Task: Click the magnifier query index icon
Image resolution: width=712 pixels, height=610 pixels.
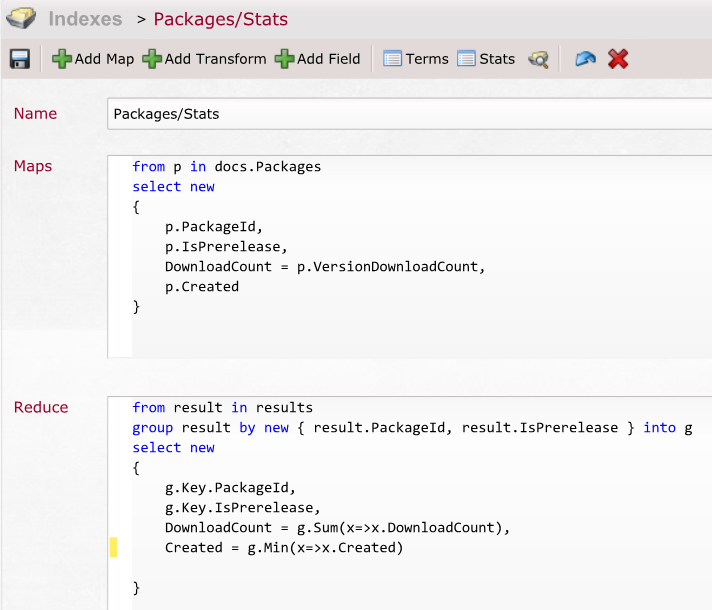Action: [539, 59]
